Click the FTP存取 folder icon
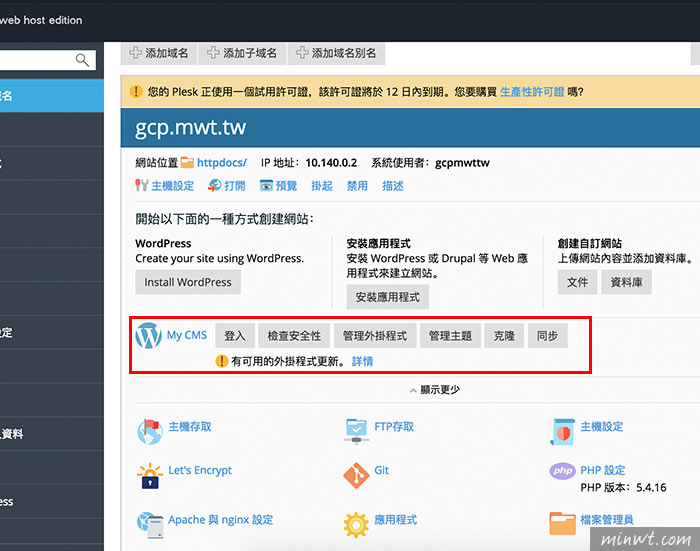Image resolution: width=700 pixels, height=551 pixels. click(356, 431)
